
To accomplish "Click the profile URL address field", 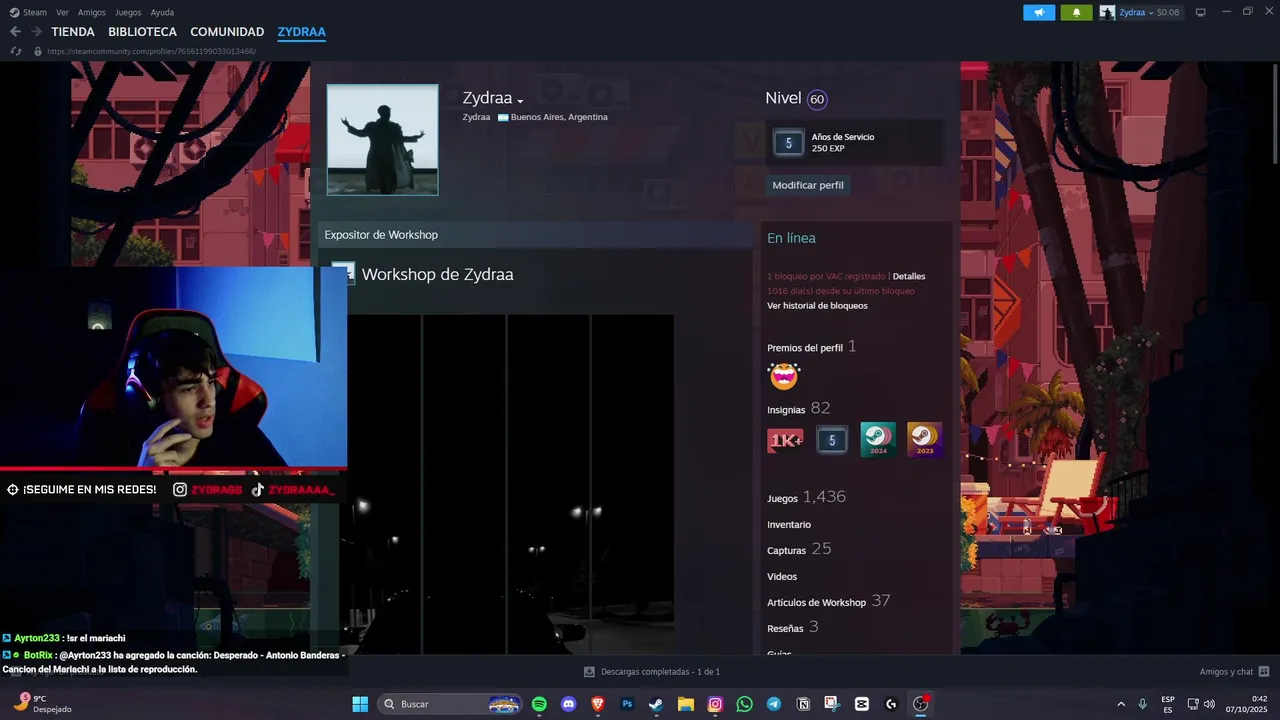I will tap(150, 51).
